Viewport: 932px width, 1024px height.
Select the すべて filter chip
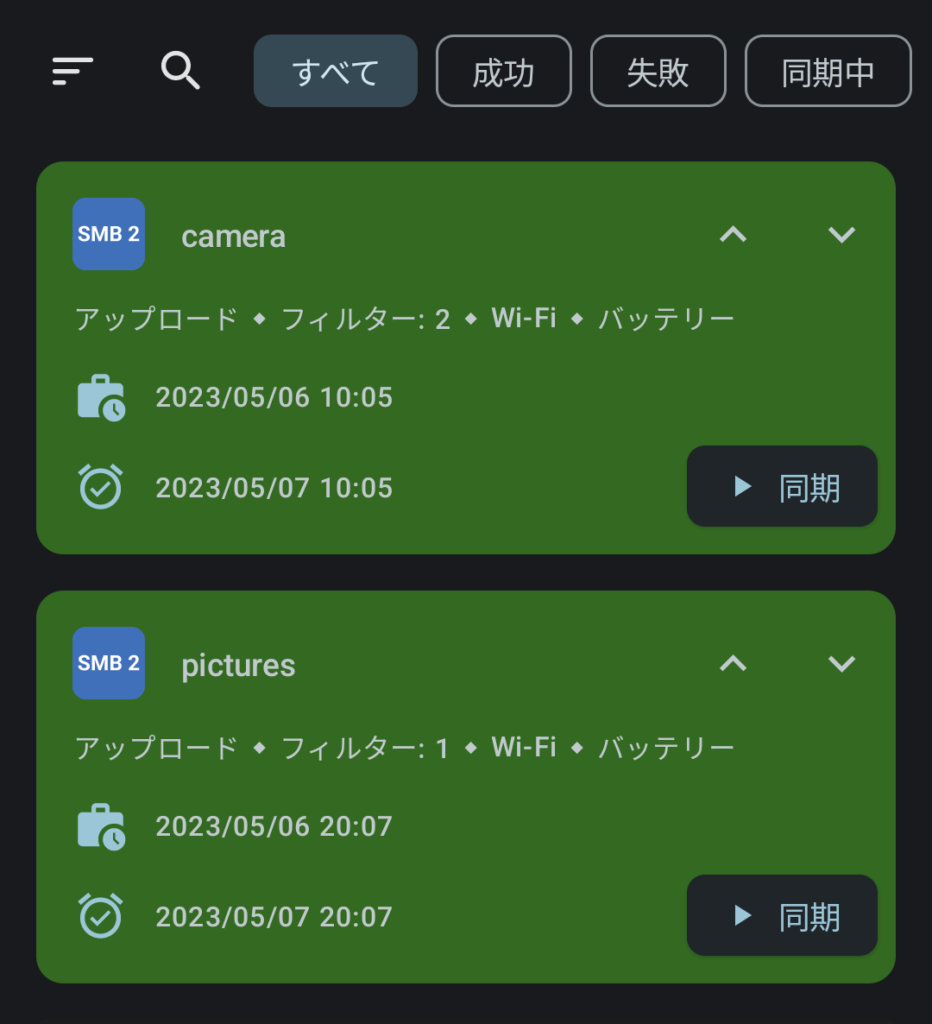[x=335, y=71]
